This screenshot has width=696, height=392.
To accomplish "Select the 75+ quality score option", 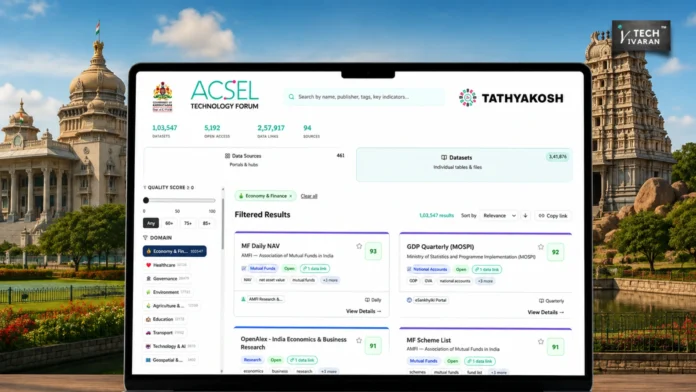I will 188,223.
